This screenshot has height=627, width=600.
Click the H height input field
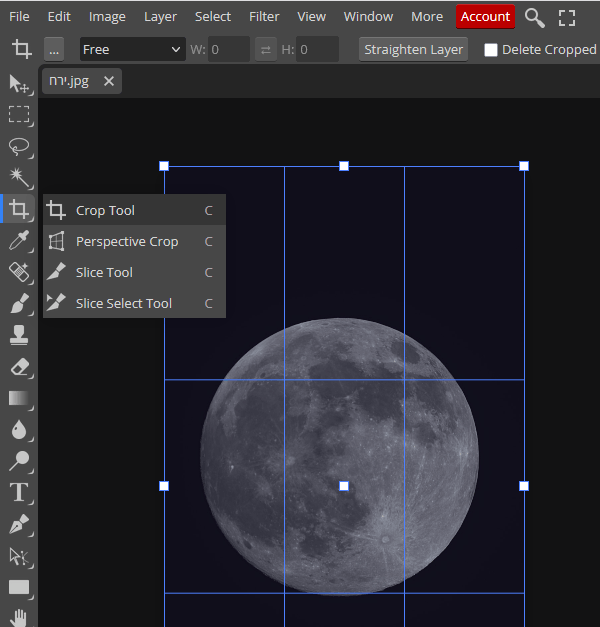pyautogui.click(x=317, y=50)
